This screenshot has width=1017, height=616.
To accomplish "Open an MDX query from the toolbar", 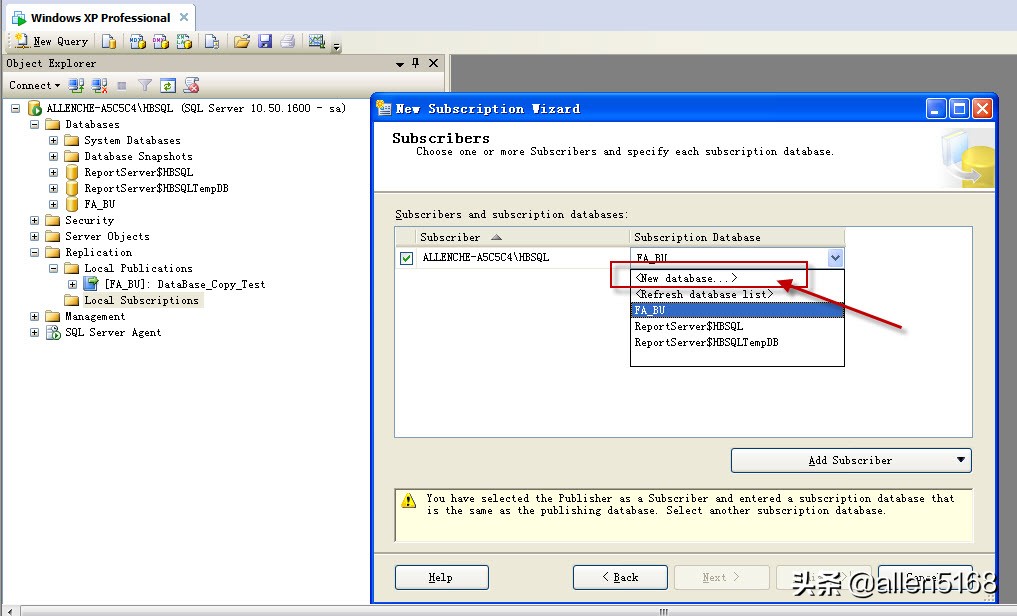I will 139,42.
